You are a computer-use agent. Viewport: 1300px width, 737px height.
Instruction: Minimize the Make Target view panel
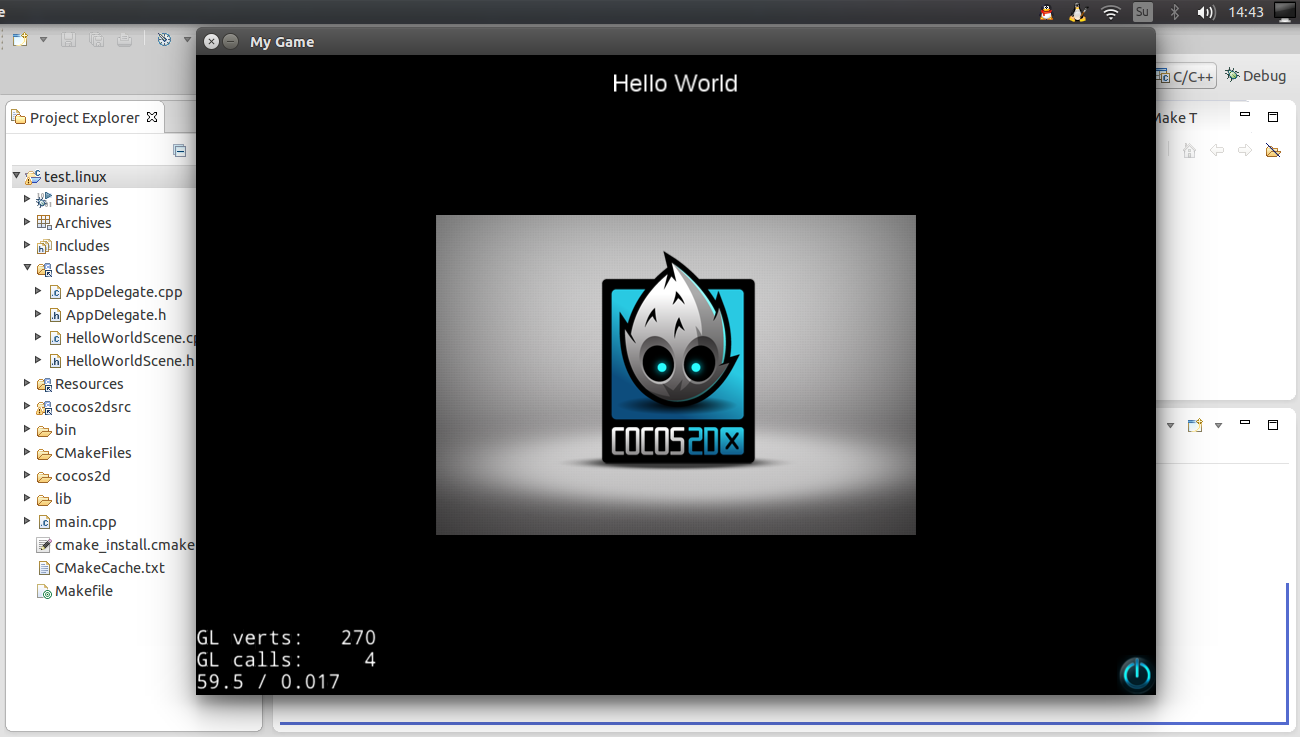tap(1245, 116)
